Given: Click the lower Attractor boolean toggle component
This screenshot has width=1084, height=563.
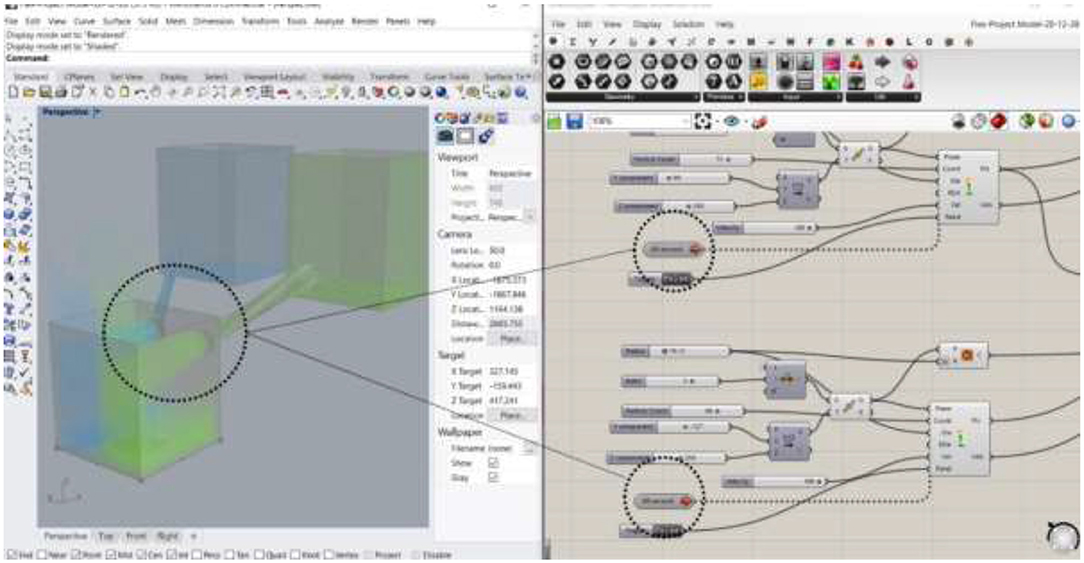Looking at the screenshot, I should point(664,501).
